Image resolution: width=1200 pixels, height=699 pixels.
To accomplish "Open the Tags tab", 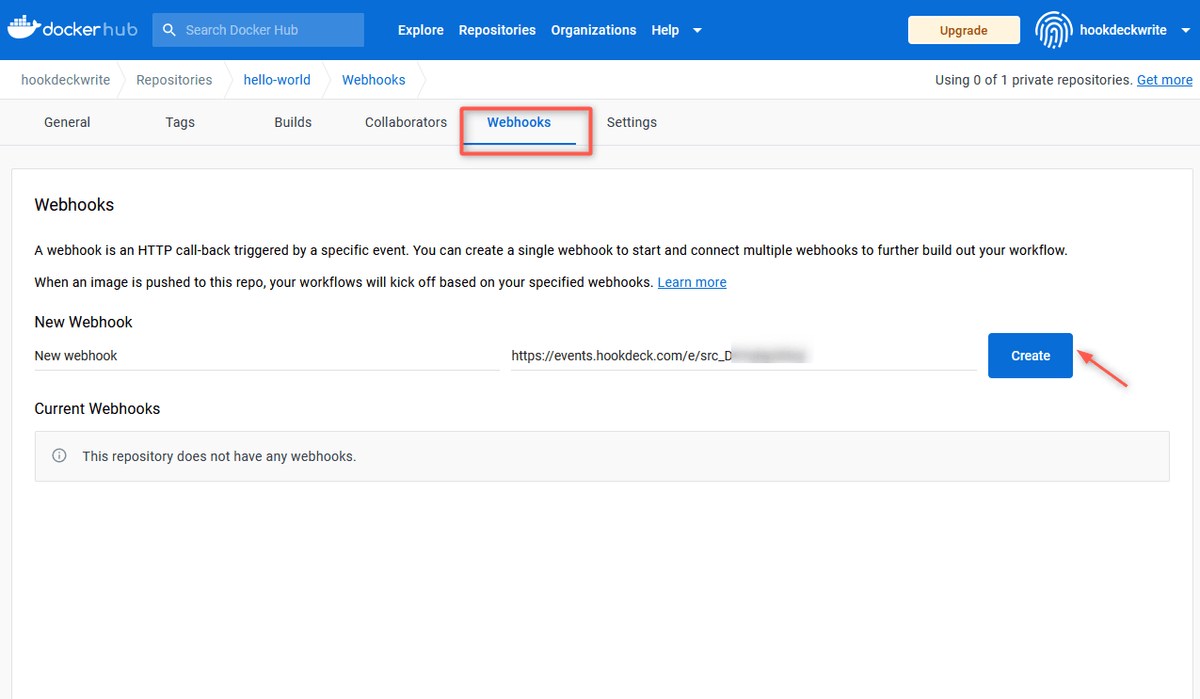I will click(180, 122).
